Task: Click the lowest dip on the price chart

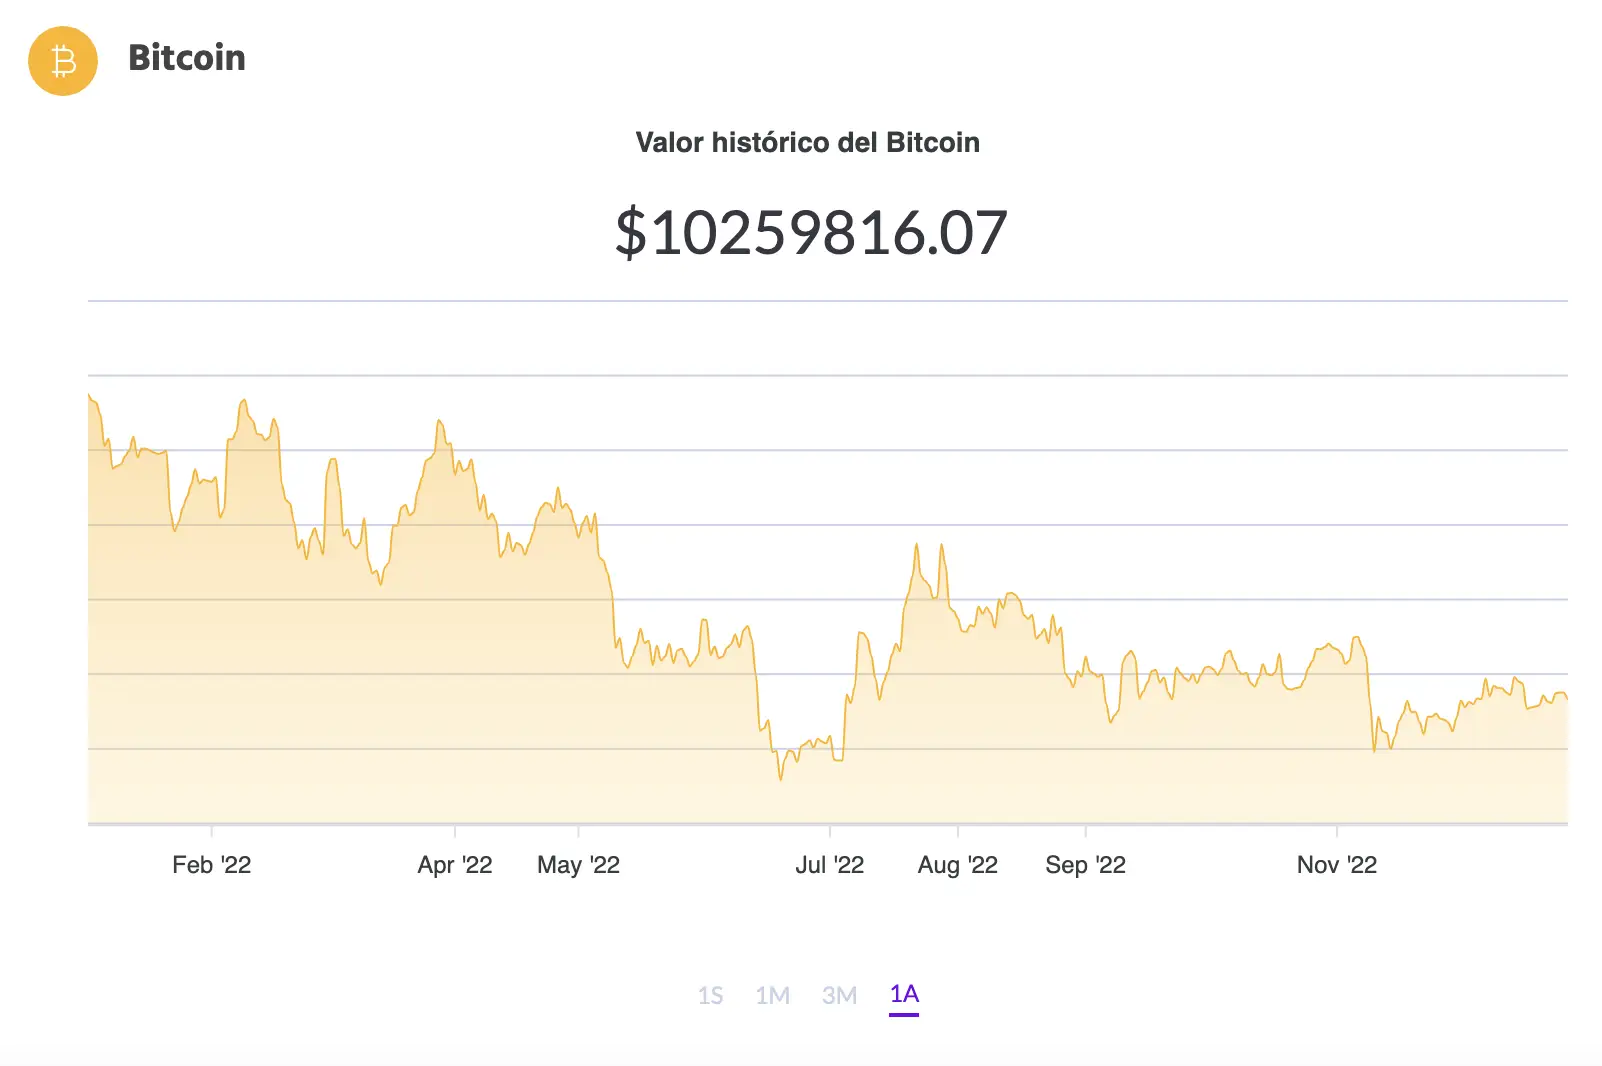Action: (781, 780)
